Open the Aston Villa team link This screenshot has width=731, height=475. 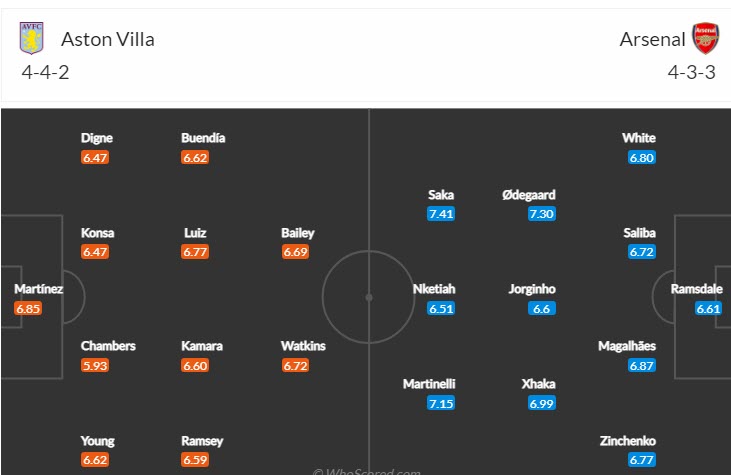coord(108,40)
